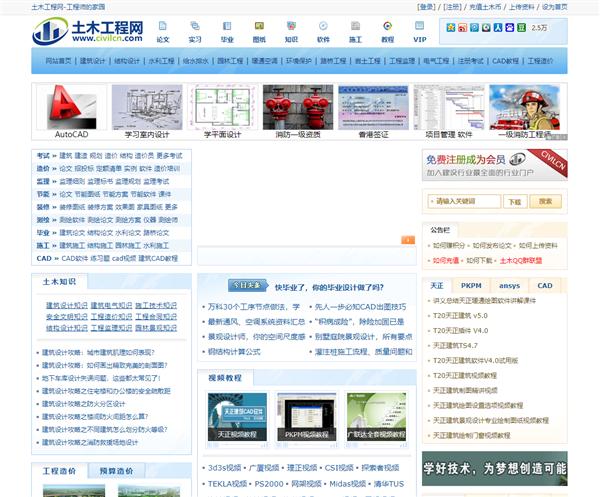The image size is (600, 497).
Task: Open 电气工程 in the blue navigation bar
Action: [x=436, y=61]
